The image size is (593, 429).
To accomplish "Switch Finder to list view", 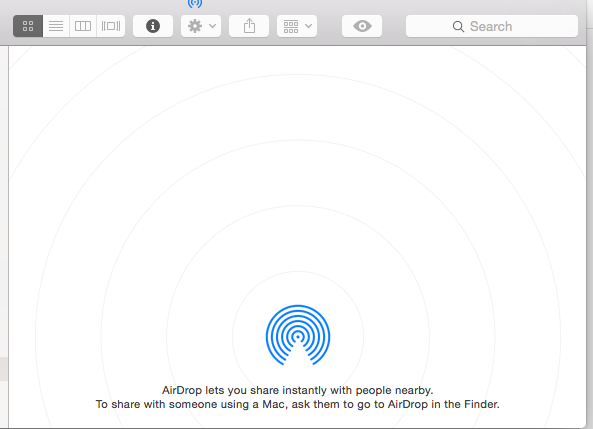I will pos(56,26).
